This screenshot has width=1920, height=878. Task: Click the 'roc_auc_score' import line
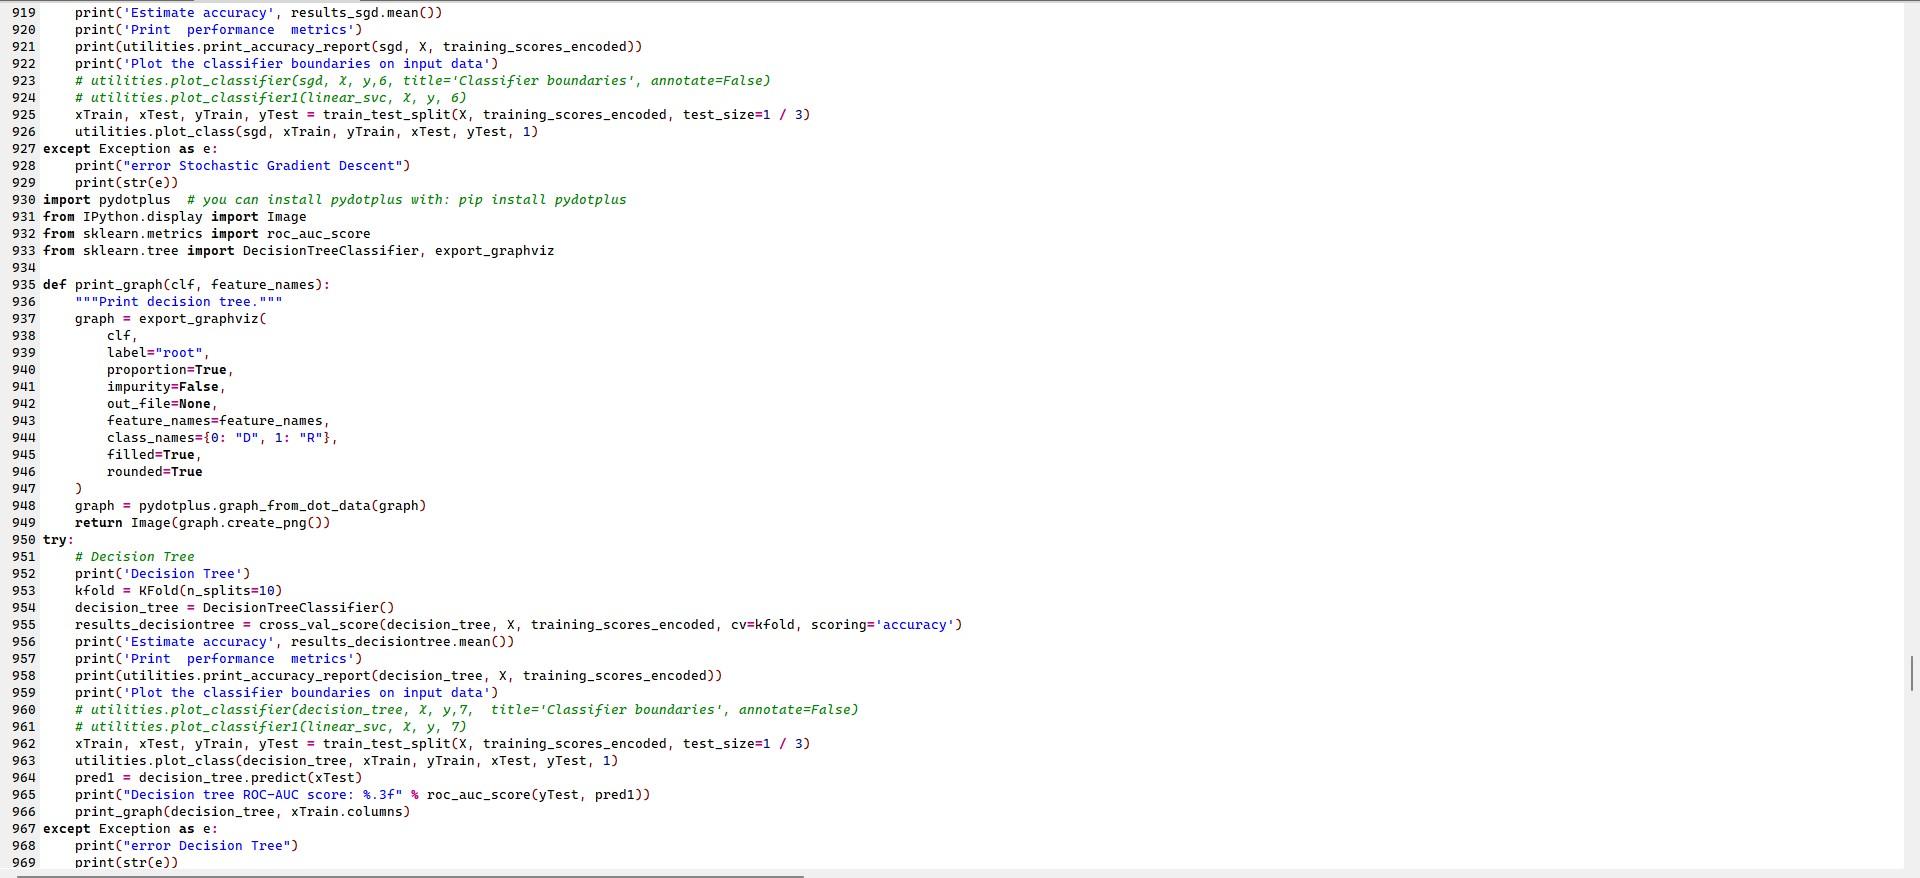pos(207,234)
